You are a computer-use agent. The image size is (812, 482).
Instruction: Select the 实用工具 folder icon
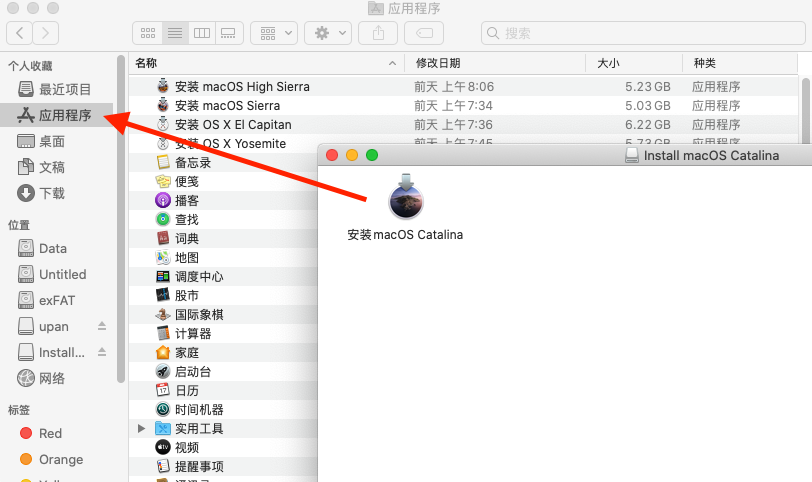tap(163, 429)
